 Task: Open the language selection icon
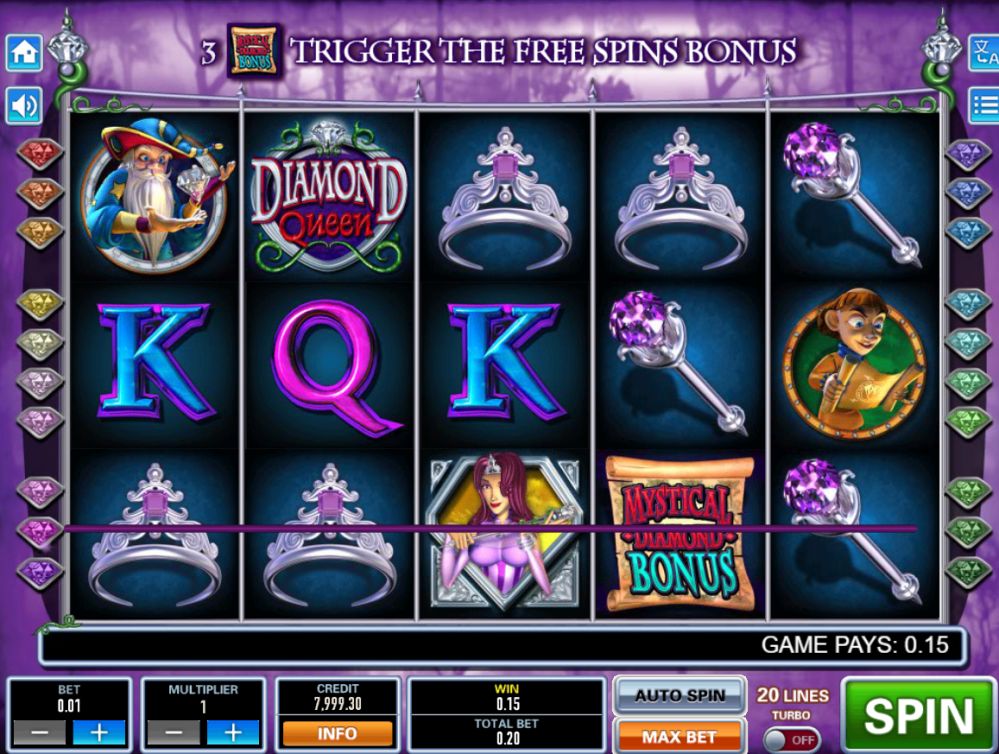tap(984, 52)
